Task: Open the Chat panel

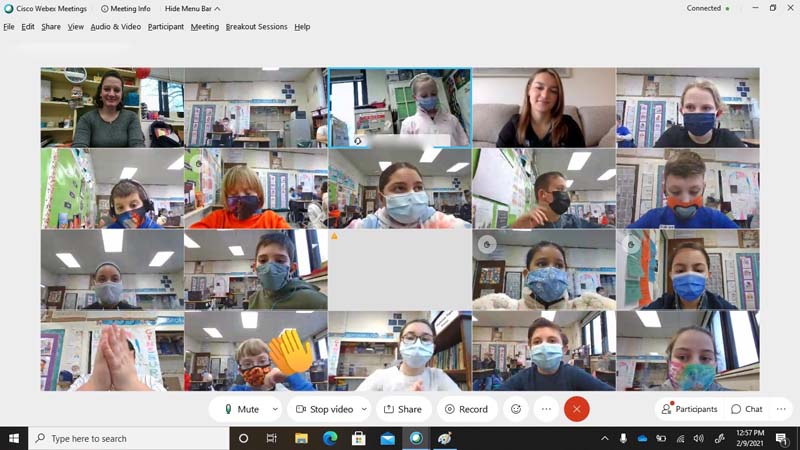Action: coord(747,409)
